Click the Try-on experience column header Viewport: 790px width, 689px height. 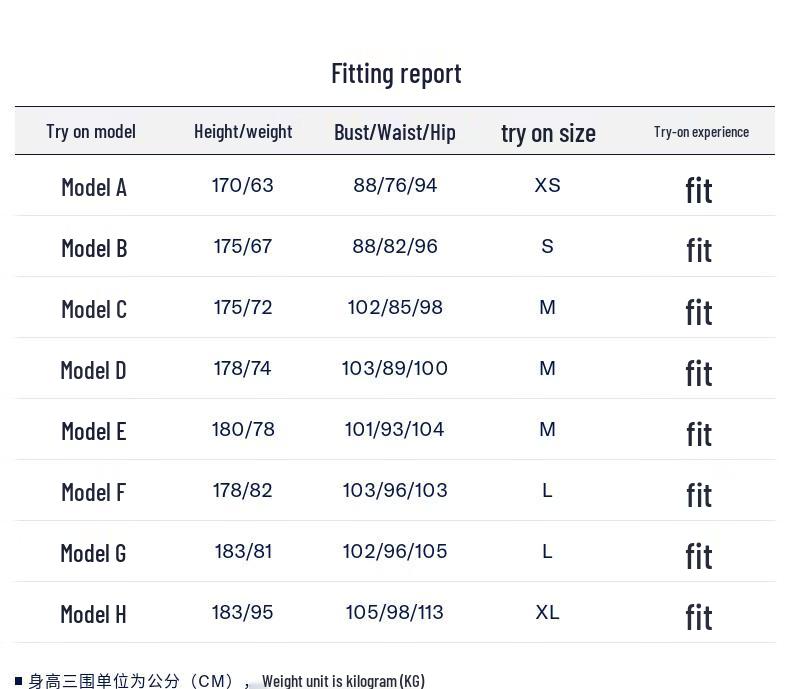point(701,132)
